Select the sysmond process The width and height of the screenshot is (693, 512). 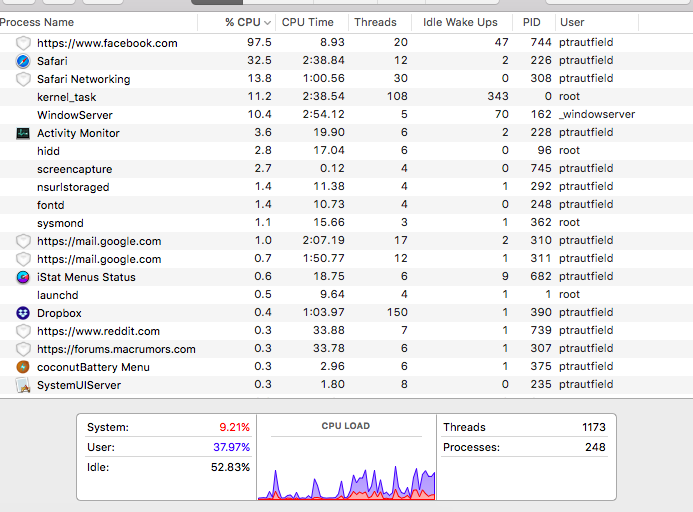[60, 223]
